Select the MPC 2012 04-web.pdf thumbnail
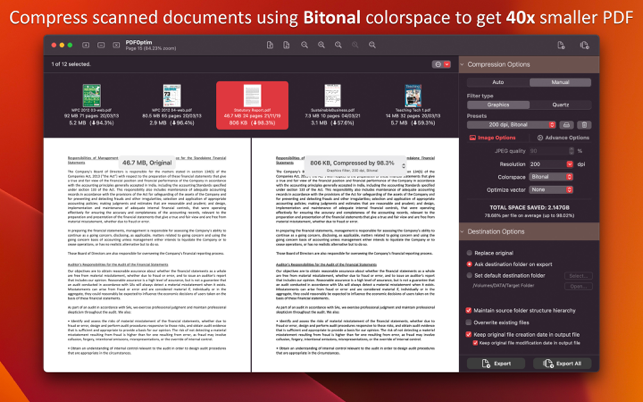This screenshot has width=643, height=402. (172, 105)
